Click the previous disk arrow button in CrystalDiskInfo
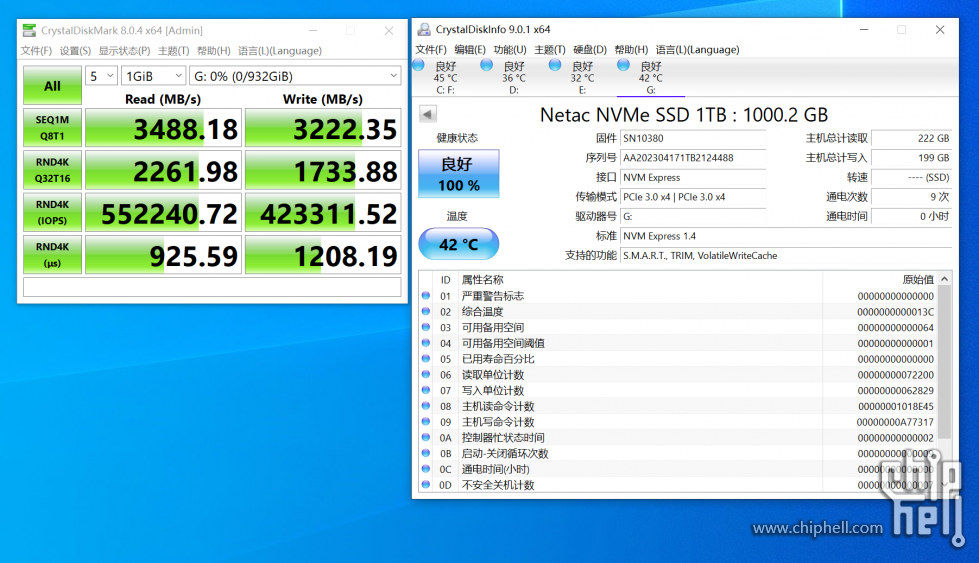This screenshot has height=563, width=979. click(x=428, y=114)
